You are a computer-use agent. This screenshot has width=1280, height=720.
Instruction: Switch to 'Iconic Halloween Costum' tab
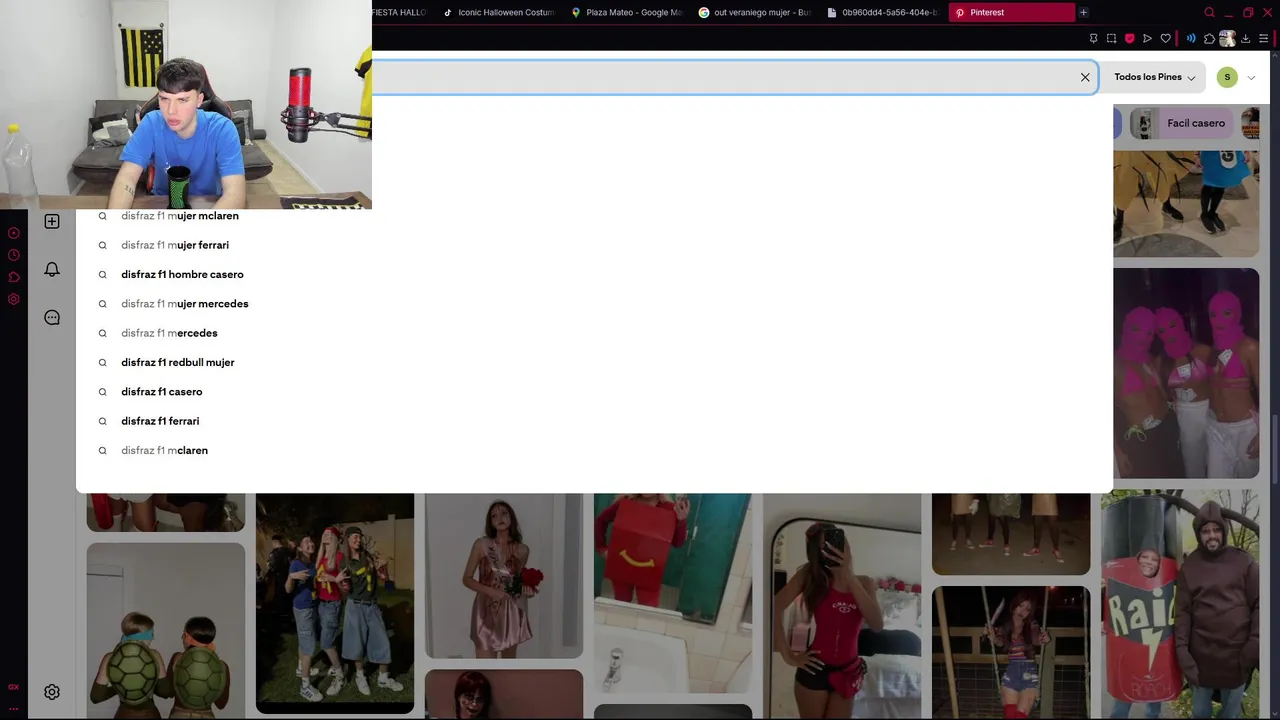[x=498, y=12]
